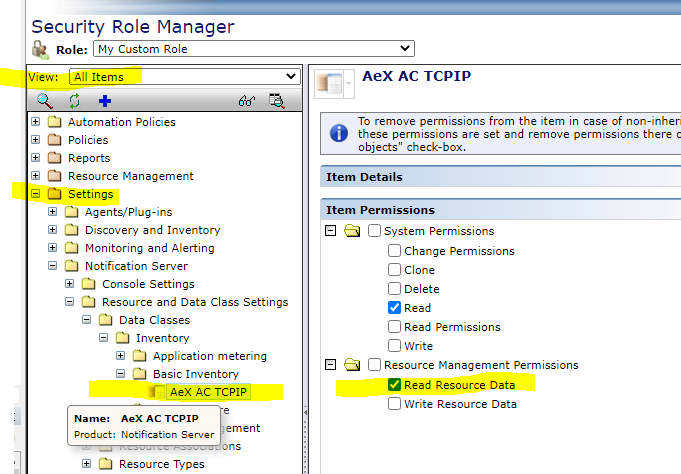
Task: Select the Reports tree folder
Action: point(89,158)
